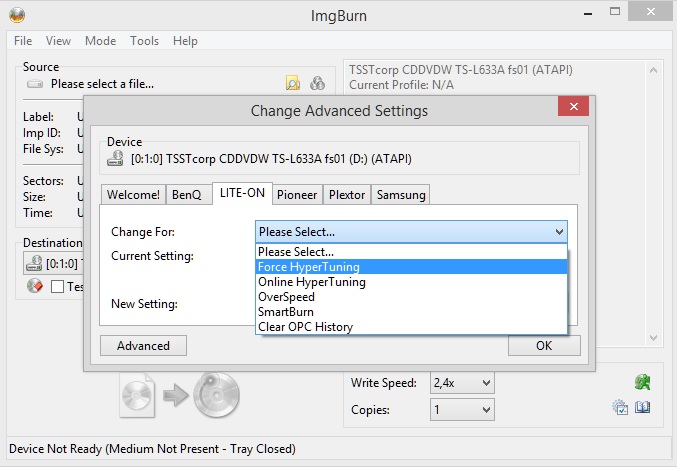
Task: Click the open book icon
Action: [643, 407]
